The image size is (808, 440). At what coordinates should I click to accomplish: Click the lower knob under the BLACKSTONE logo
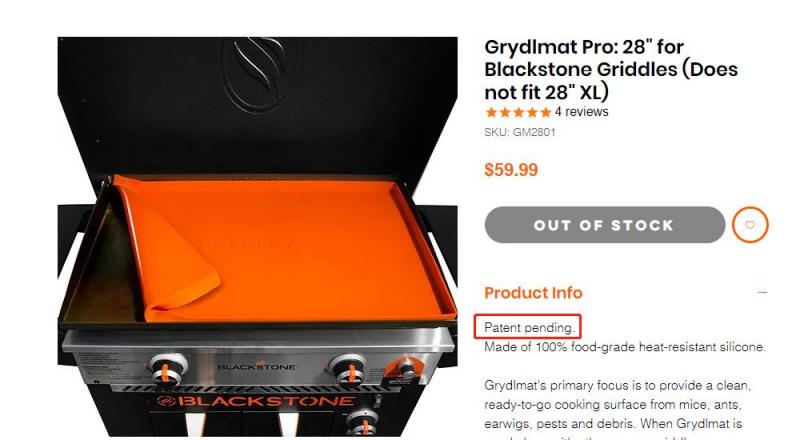363,422
